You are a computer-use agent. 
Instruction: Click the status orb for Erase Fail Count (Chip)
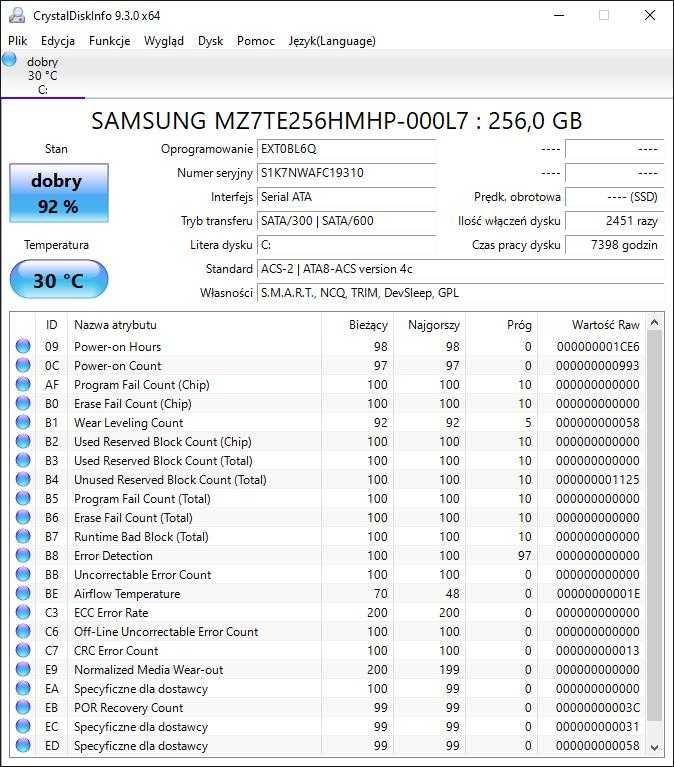[x=23, y=404]
